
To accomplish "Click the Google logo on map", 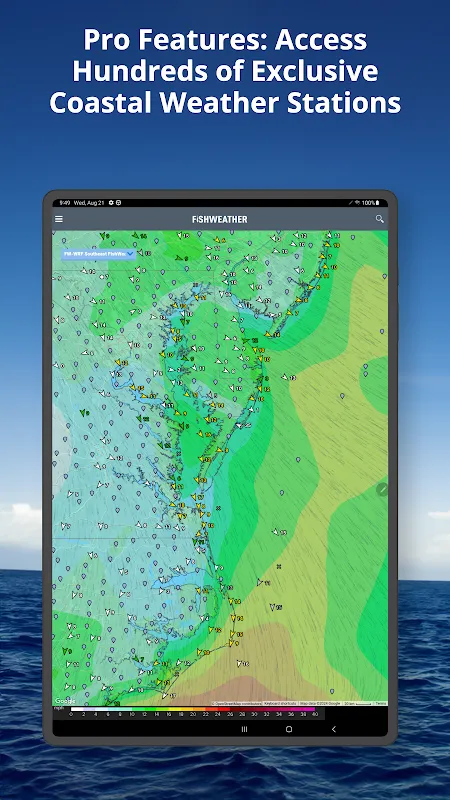I will coord(65,701).
